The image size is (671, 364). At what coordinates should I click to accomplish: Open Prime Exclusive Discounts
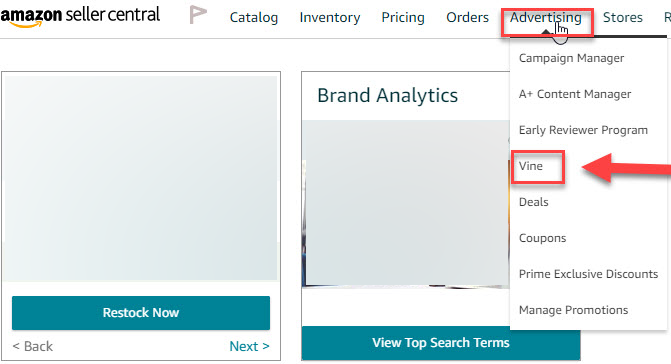[588, 274]
